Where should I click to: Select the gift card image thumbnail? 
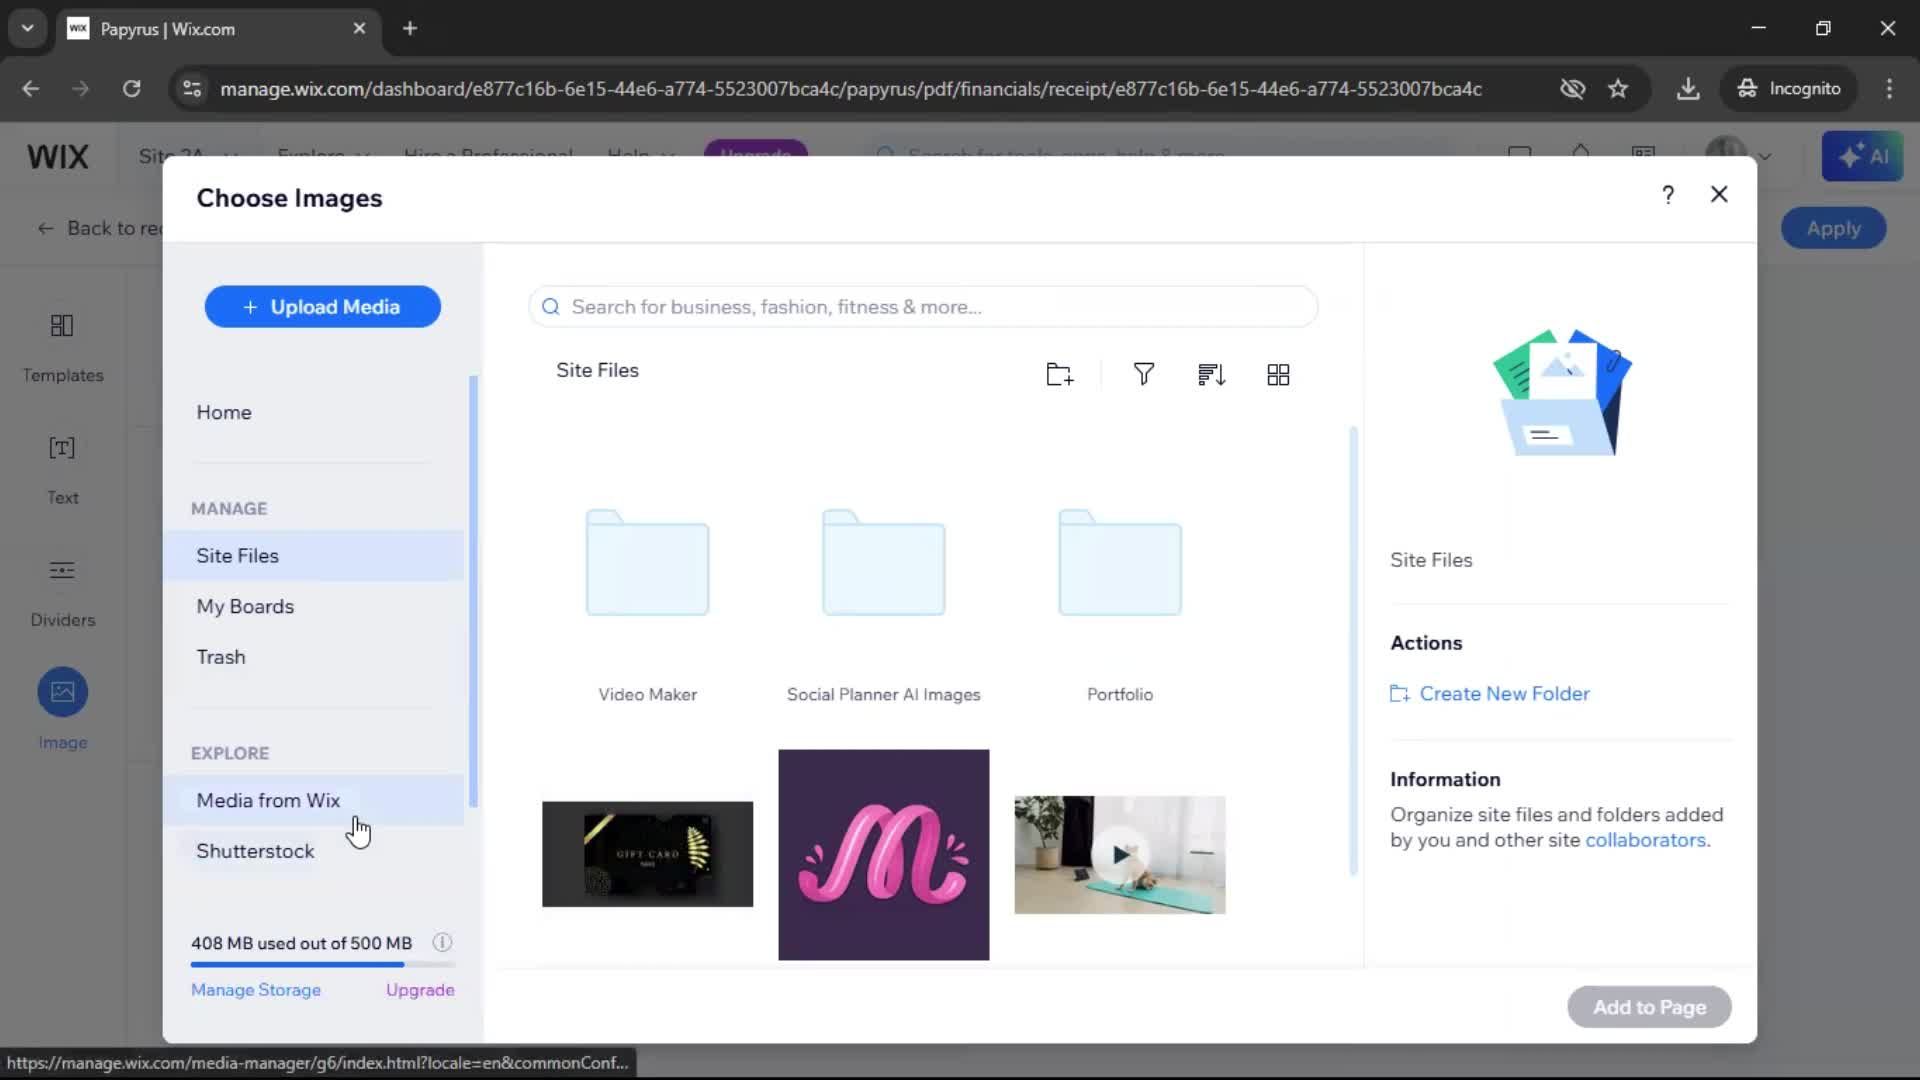click(648, 854)
